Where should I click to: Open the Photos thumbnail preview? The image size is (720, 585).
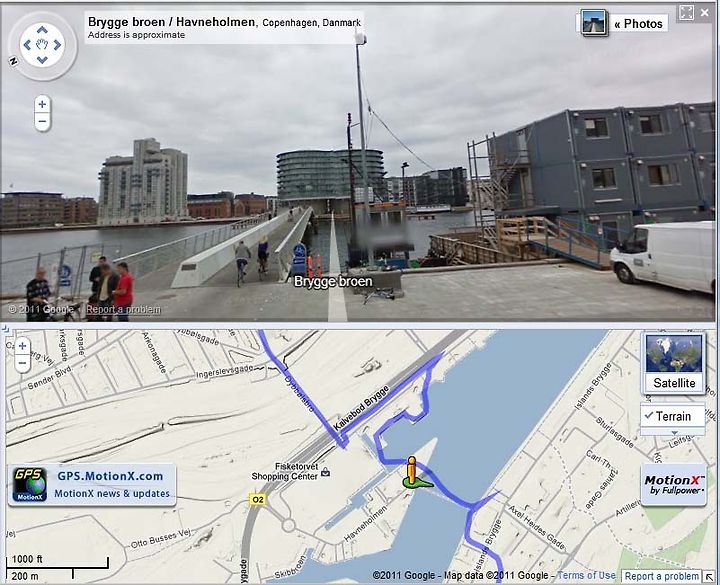pyautogui.click(x=594, y=22)
